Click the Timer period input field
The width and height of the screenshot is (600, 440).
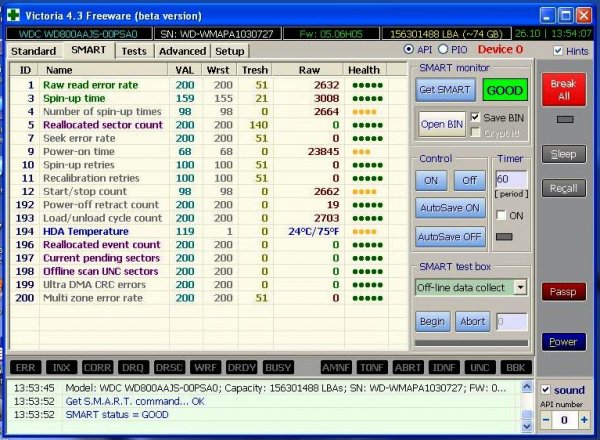click(511, 179)
